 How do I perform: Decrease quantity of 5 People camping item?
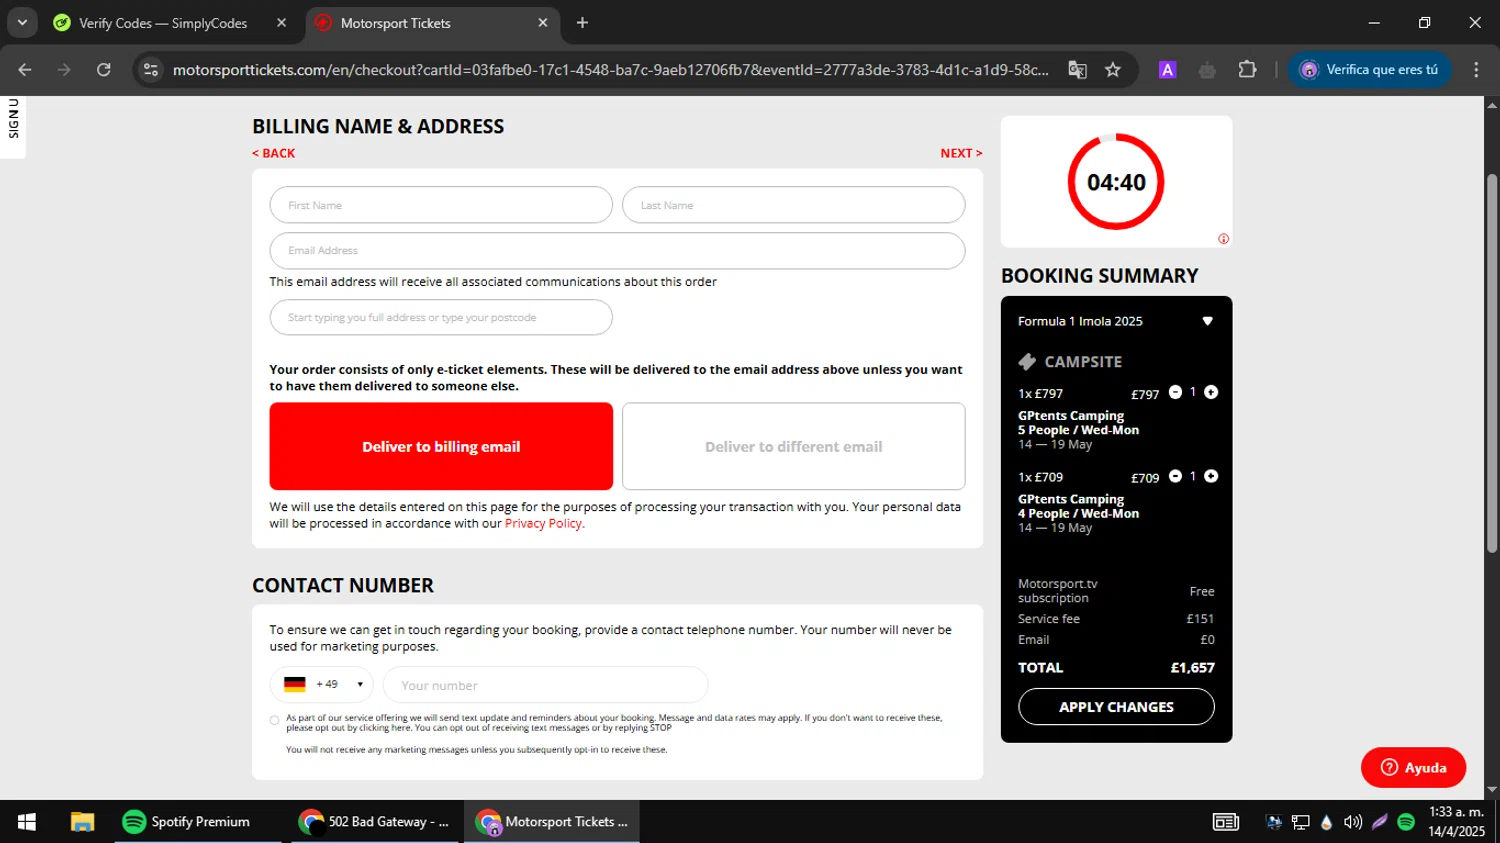point(1176,392)
